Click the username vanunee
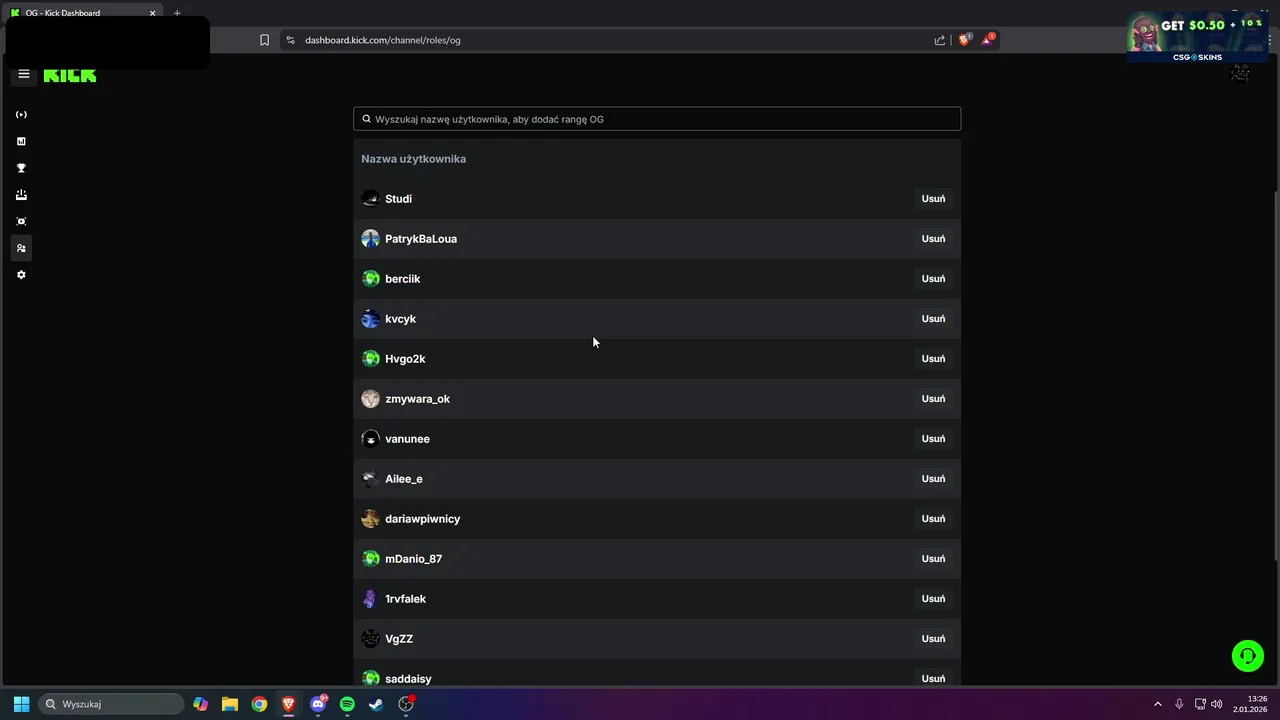This screenshot has height=720, width=1280. click(x=407, y=439)
